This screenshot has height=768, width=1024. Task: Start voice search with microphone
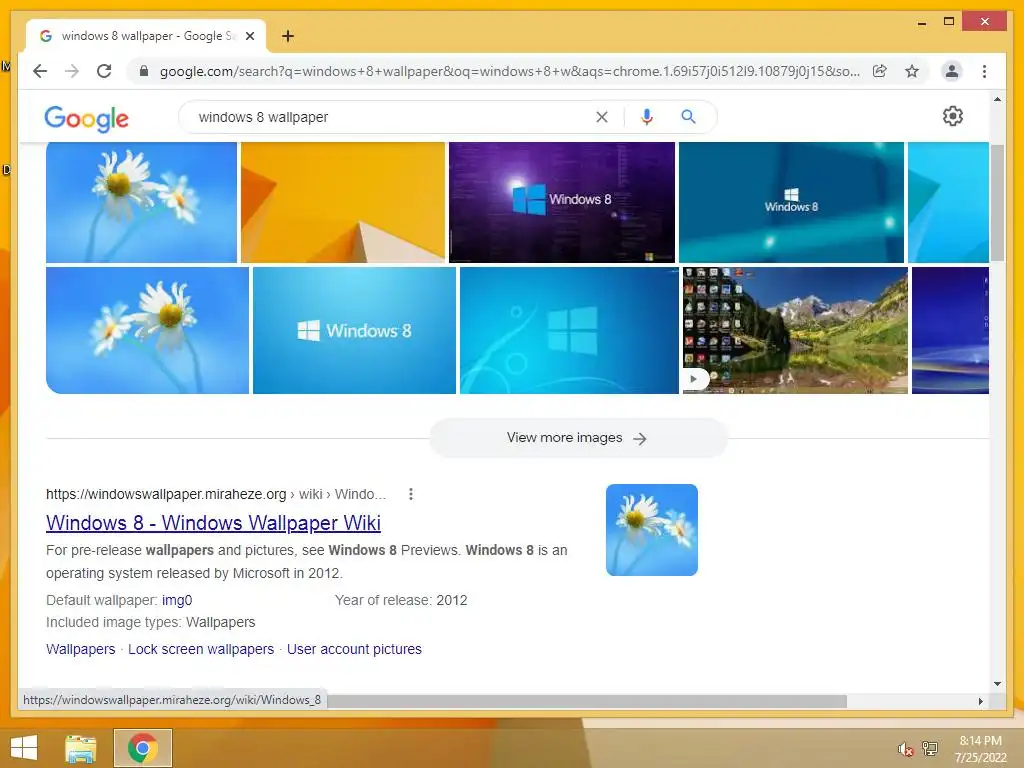point(647,117)
